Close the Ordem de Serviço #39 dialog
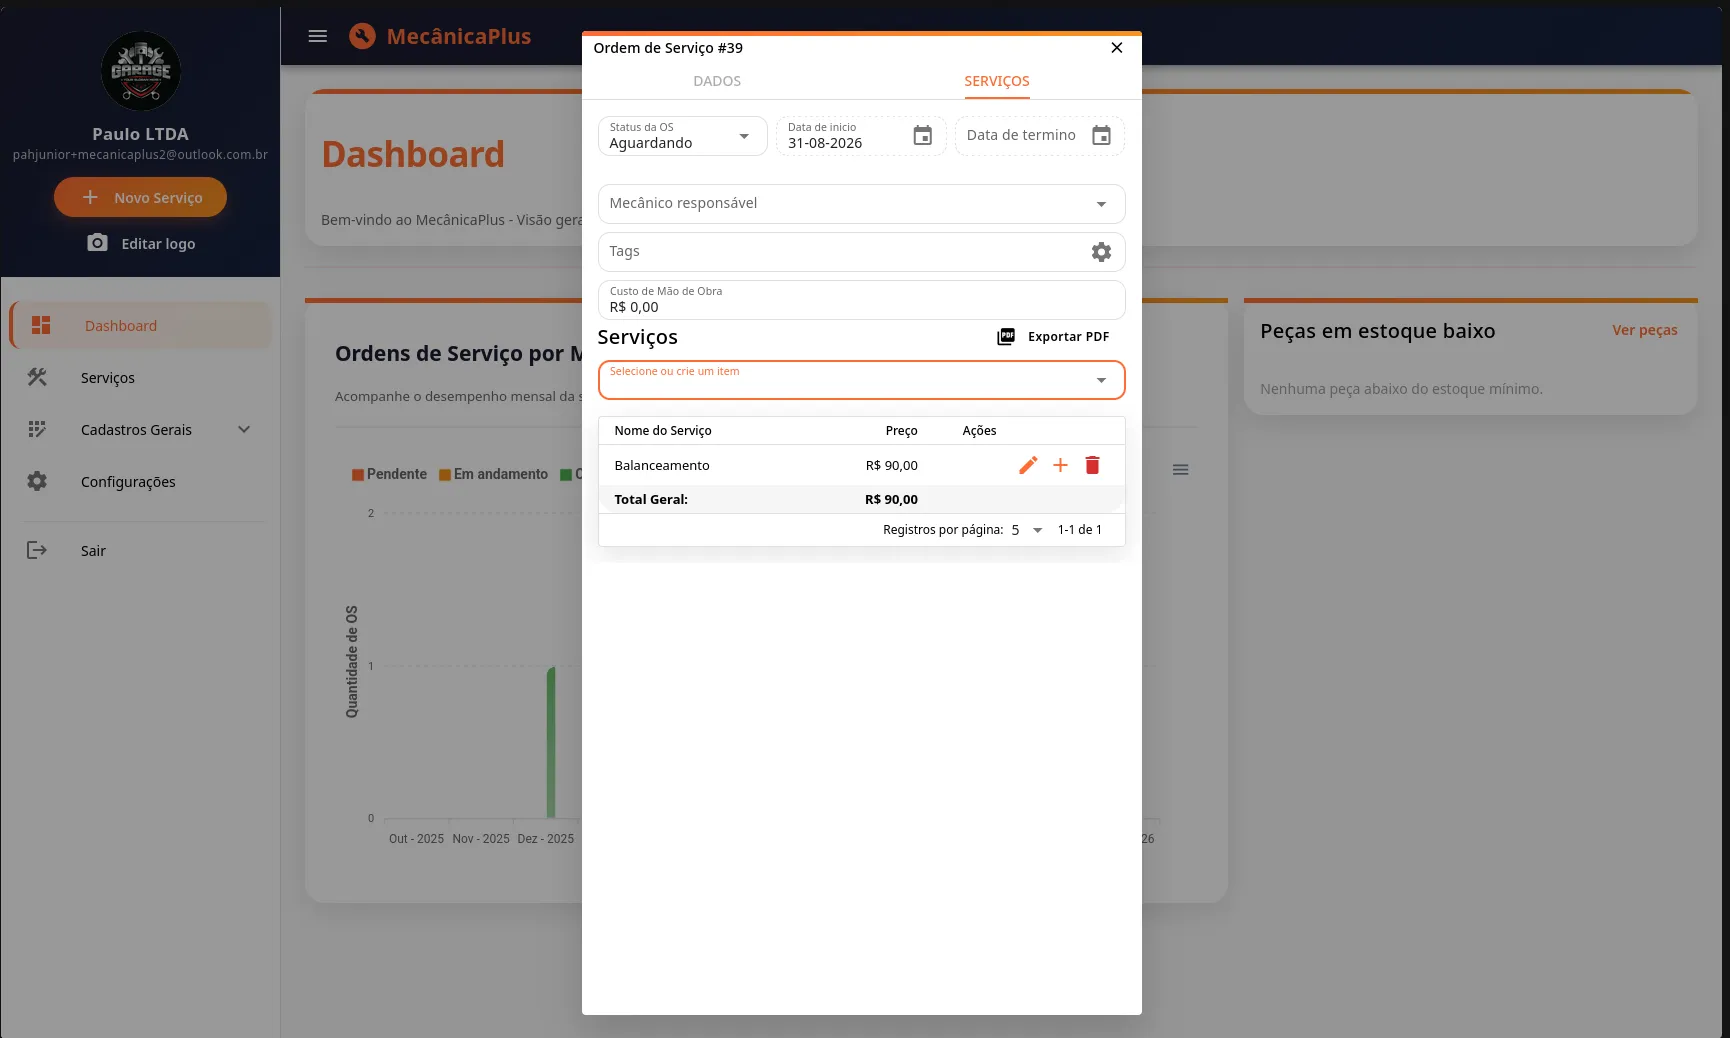The height and width of the screenshot is (1038, 1730). point(1117,48)
